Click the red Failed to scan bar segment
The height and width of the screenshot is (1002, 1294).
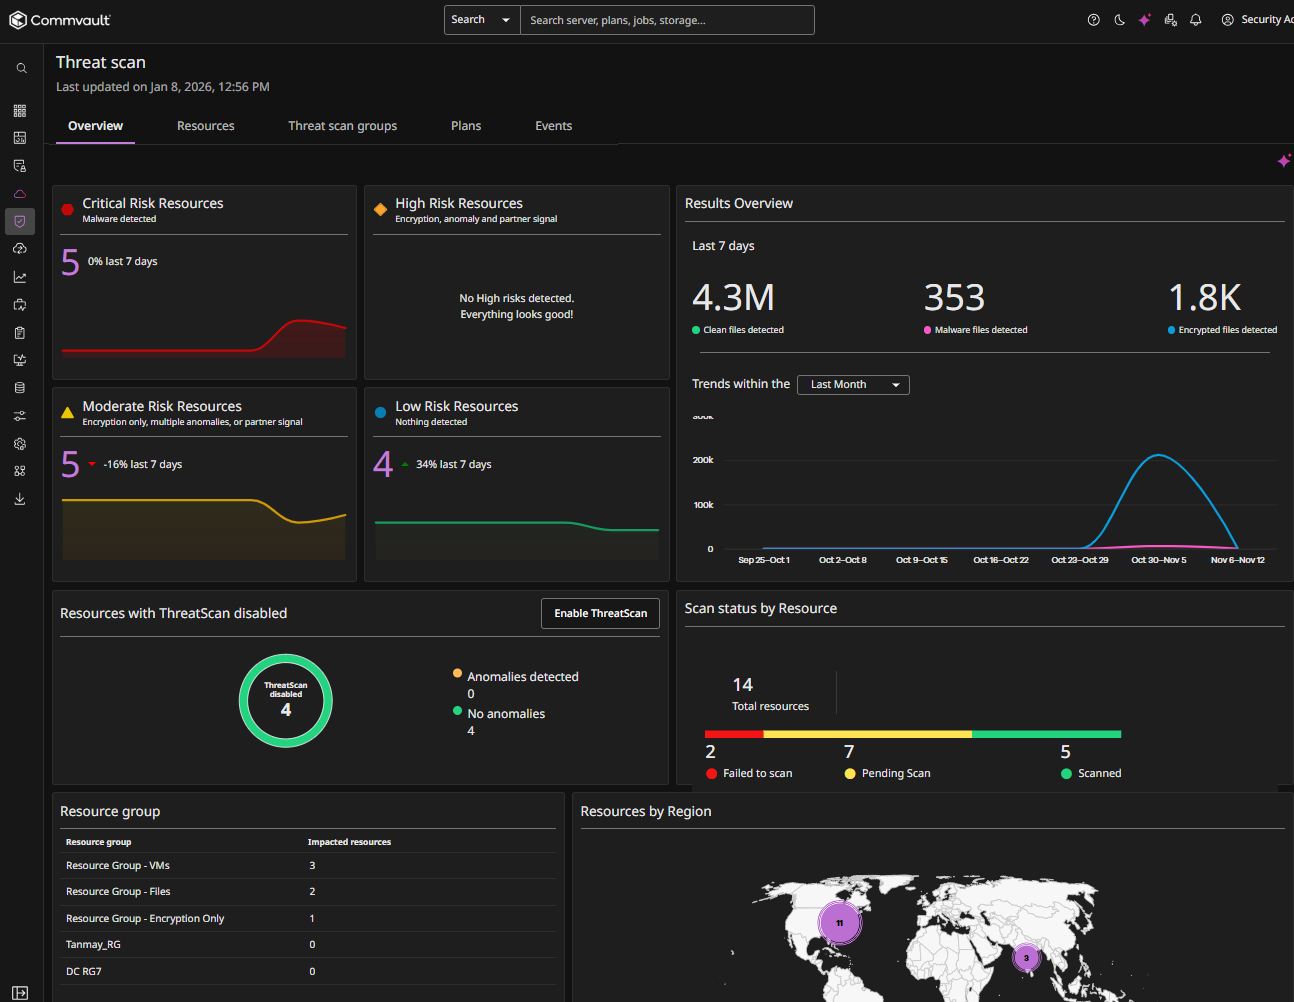click(734, 734)
